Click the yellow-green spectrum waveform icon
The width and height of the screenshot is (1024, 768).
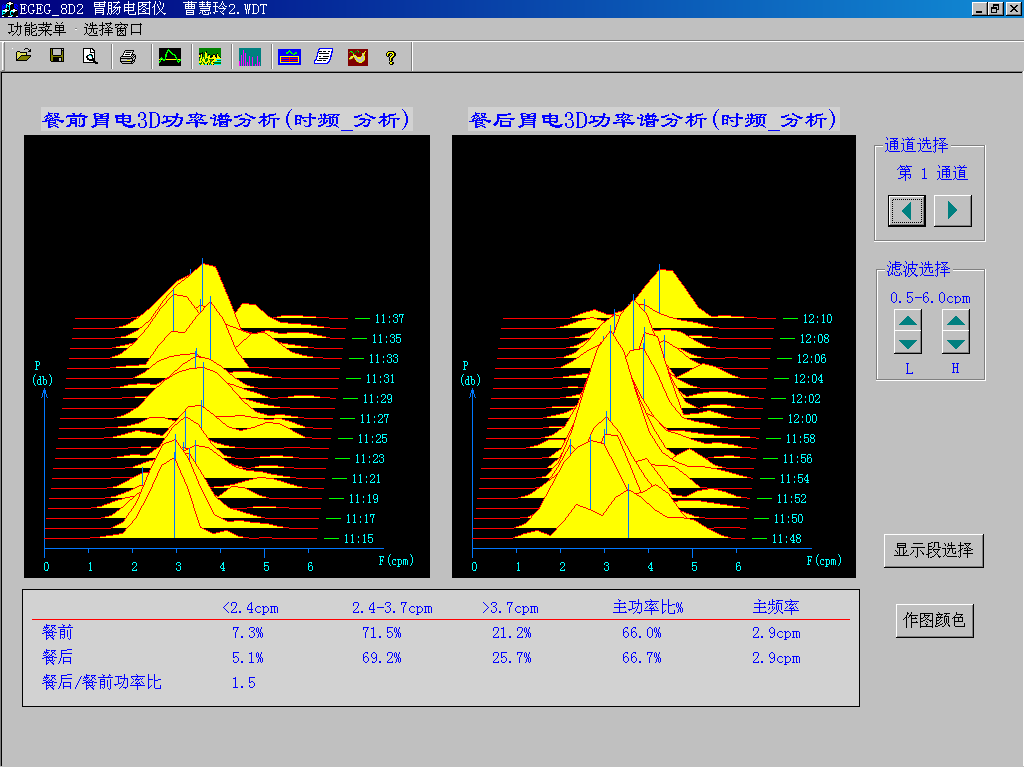click(x=210, y=57)
